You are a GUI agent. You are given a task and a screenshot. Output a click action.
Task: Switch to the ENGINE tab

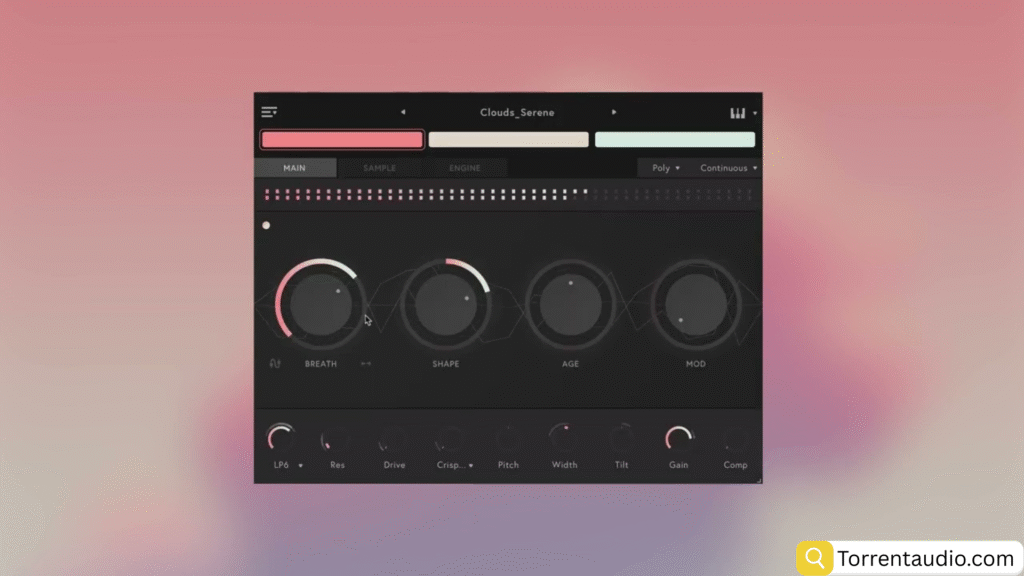(465, 168)
